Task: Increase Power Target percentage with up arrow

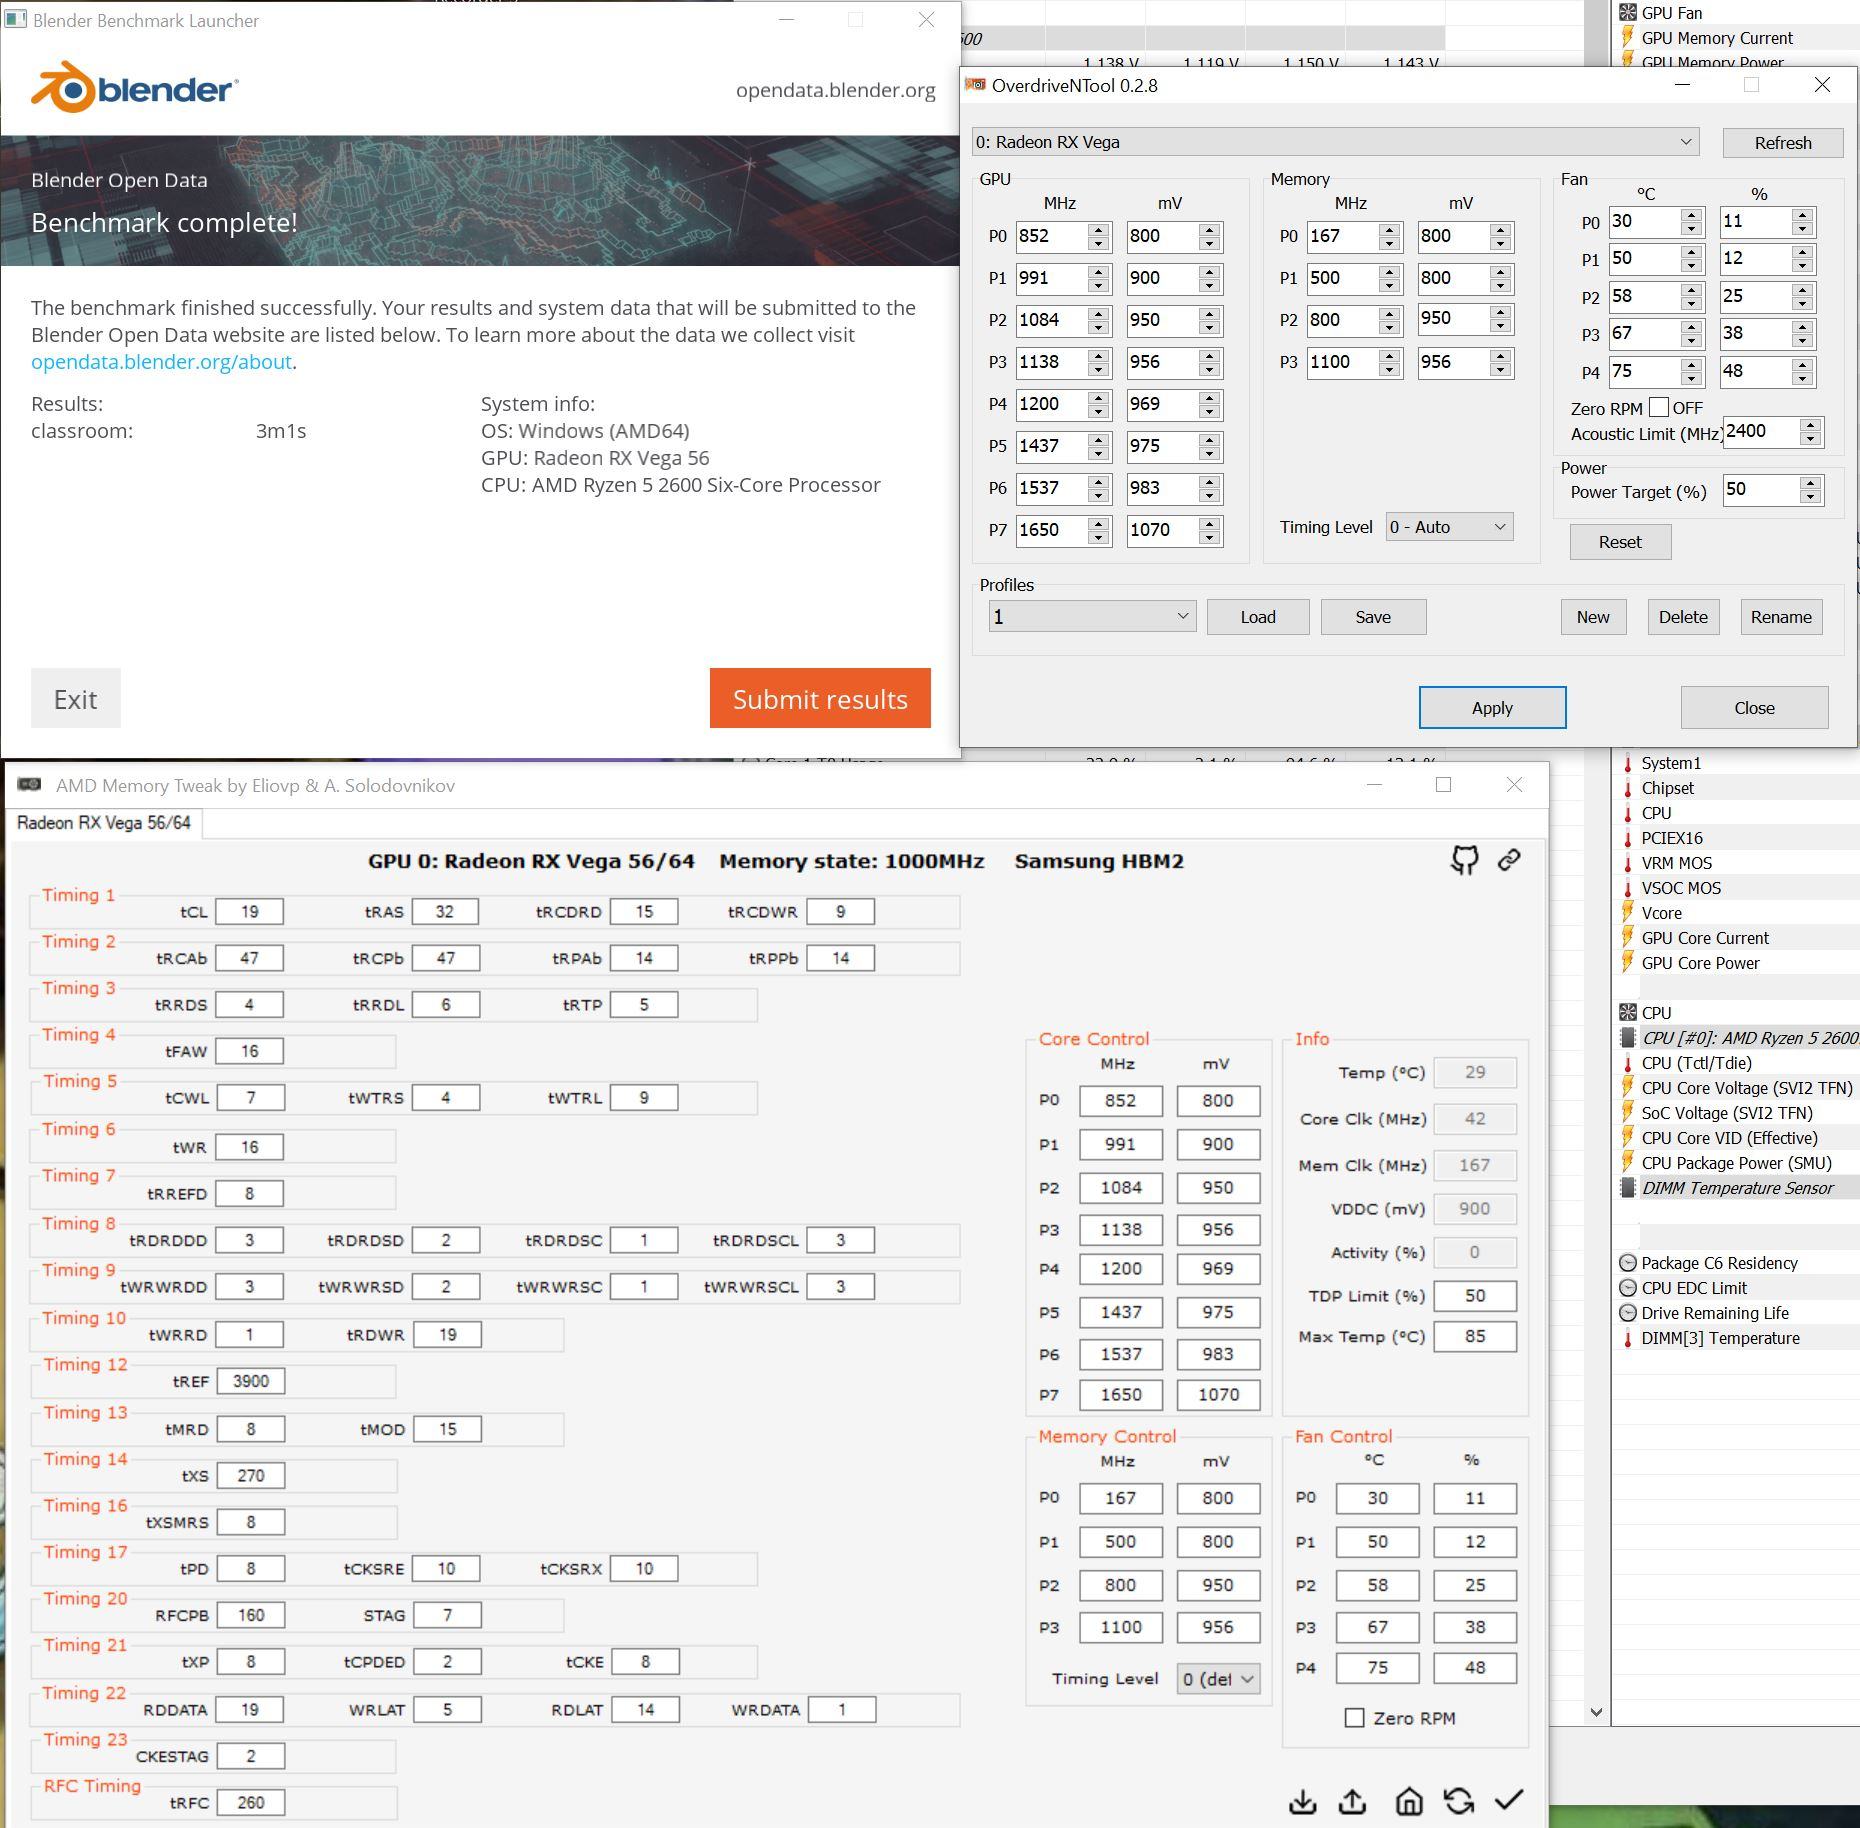Action: pos(1810,483)
